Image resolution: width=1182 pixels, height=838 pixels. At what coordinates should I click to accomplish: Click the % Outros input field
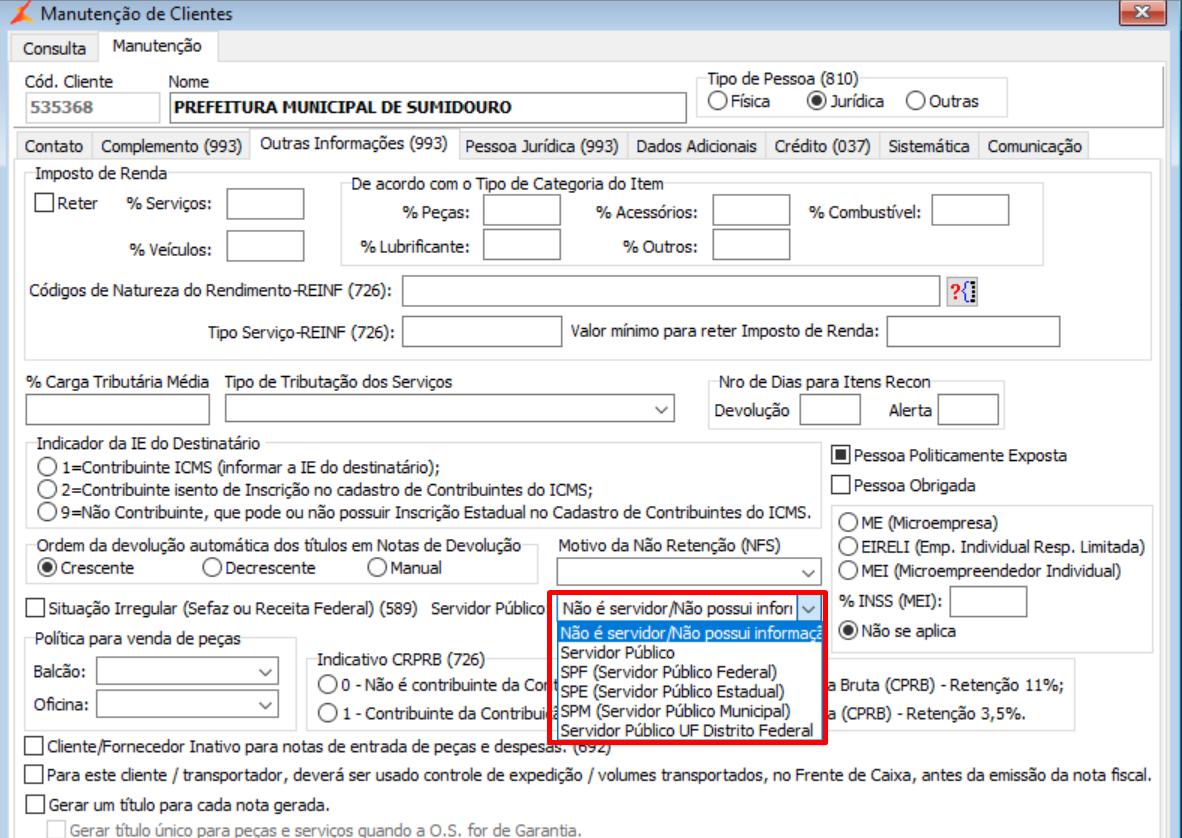(752, 245)
